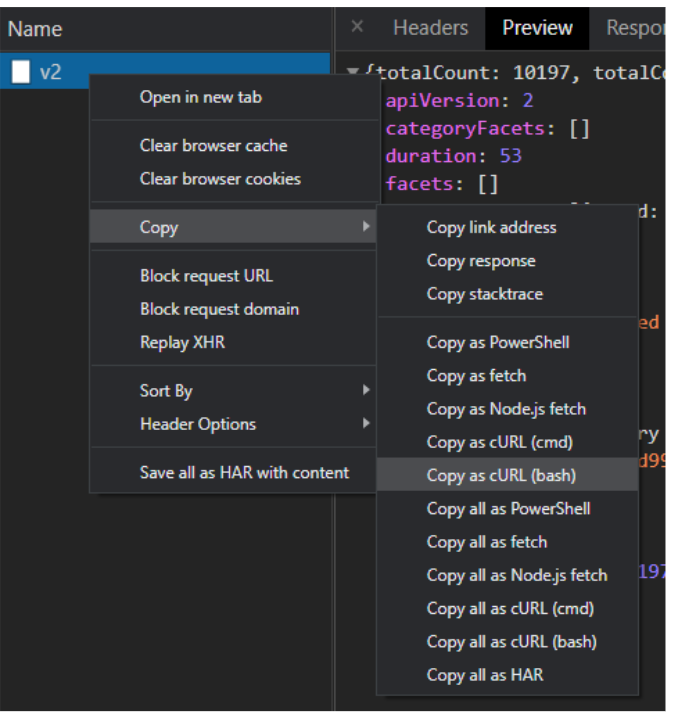Select Clear browser cache

click(213, 145)
